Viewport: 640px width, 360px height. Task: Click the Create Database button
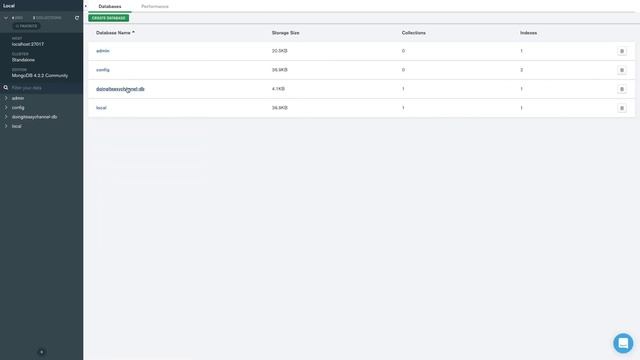pos(109,18)
